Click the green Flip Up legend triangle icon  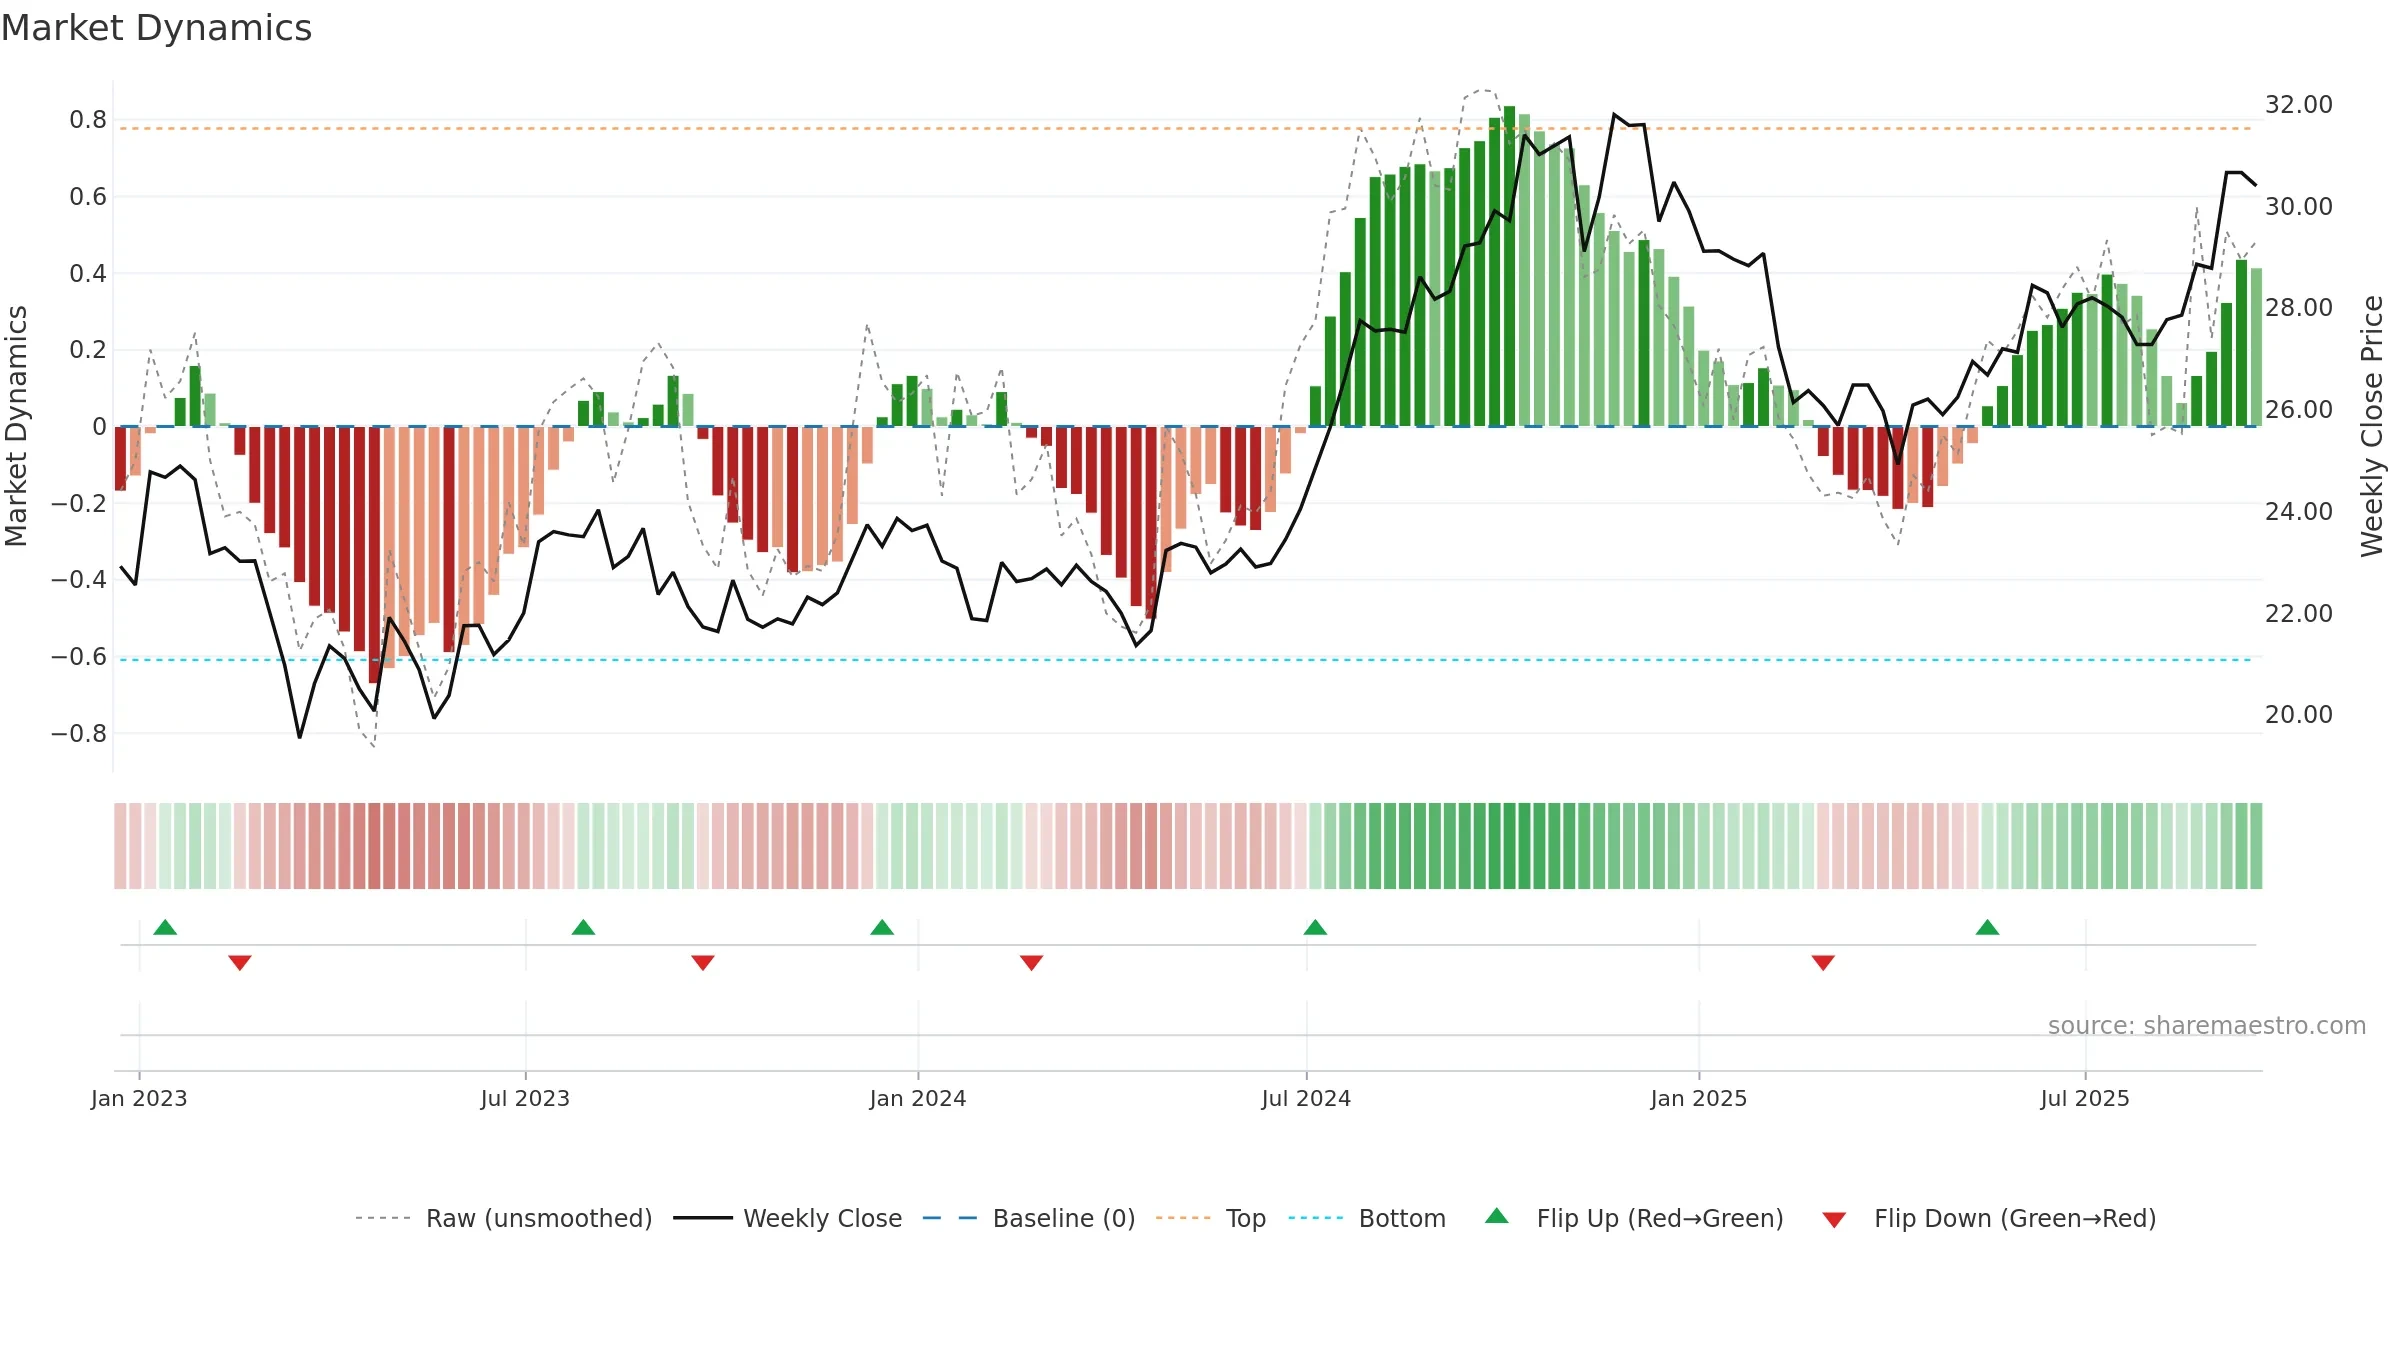click(1497, 1216)
